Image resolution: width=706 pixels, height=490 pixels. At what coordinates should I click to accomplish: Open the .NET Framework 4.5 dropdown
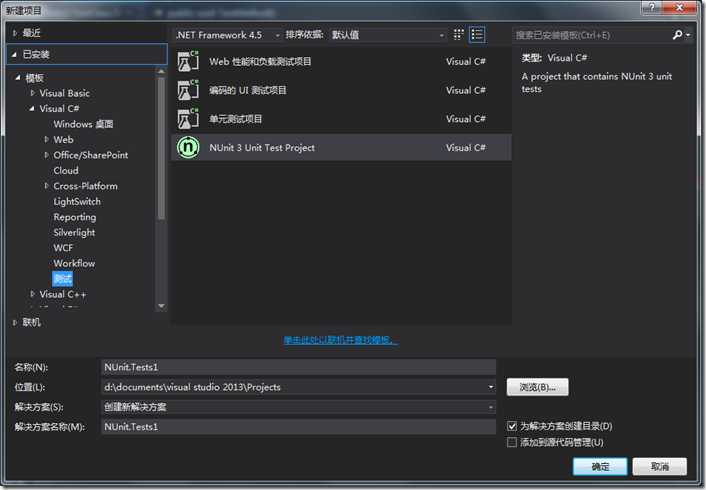228,35
